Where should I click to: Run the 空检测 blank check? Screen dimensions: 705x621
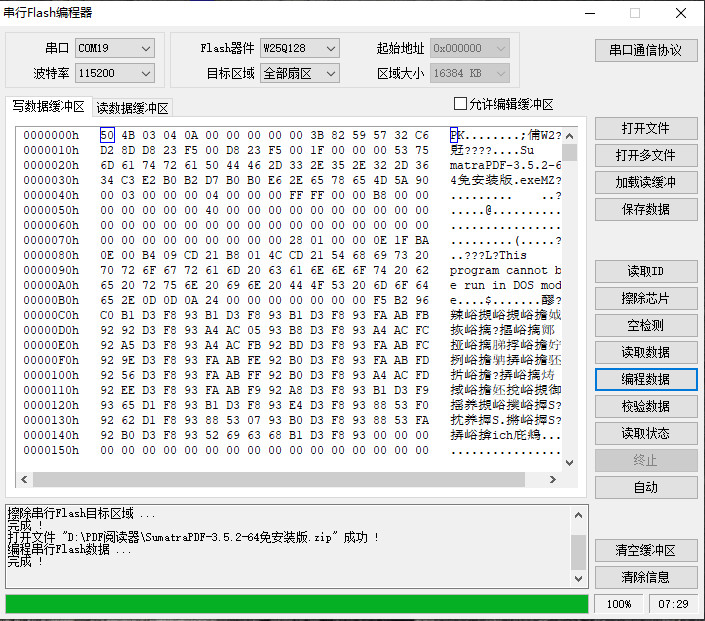tap(646, 326)
